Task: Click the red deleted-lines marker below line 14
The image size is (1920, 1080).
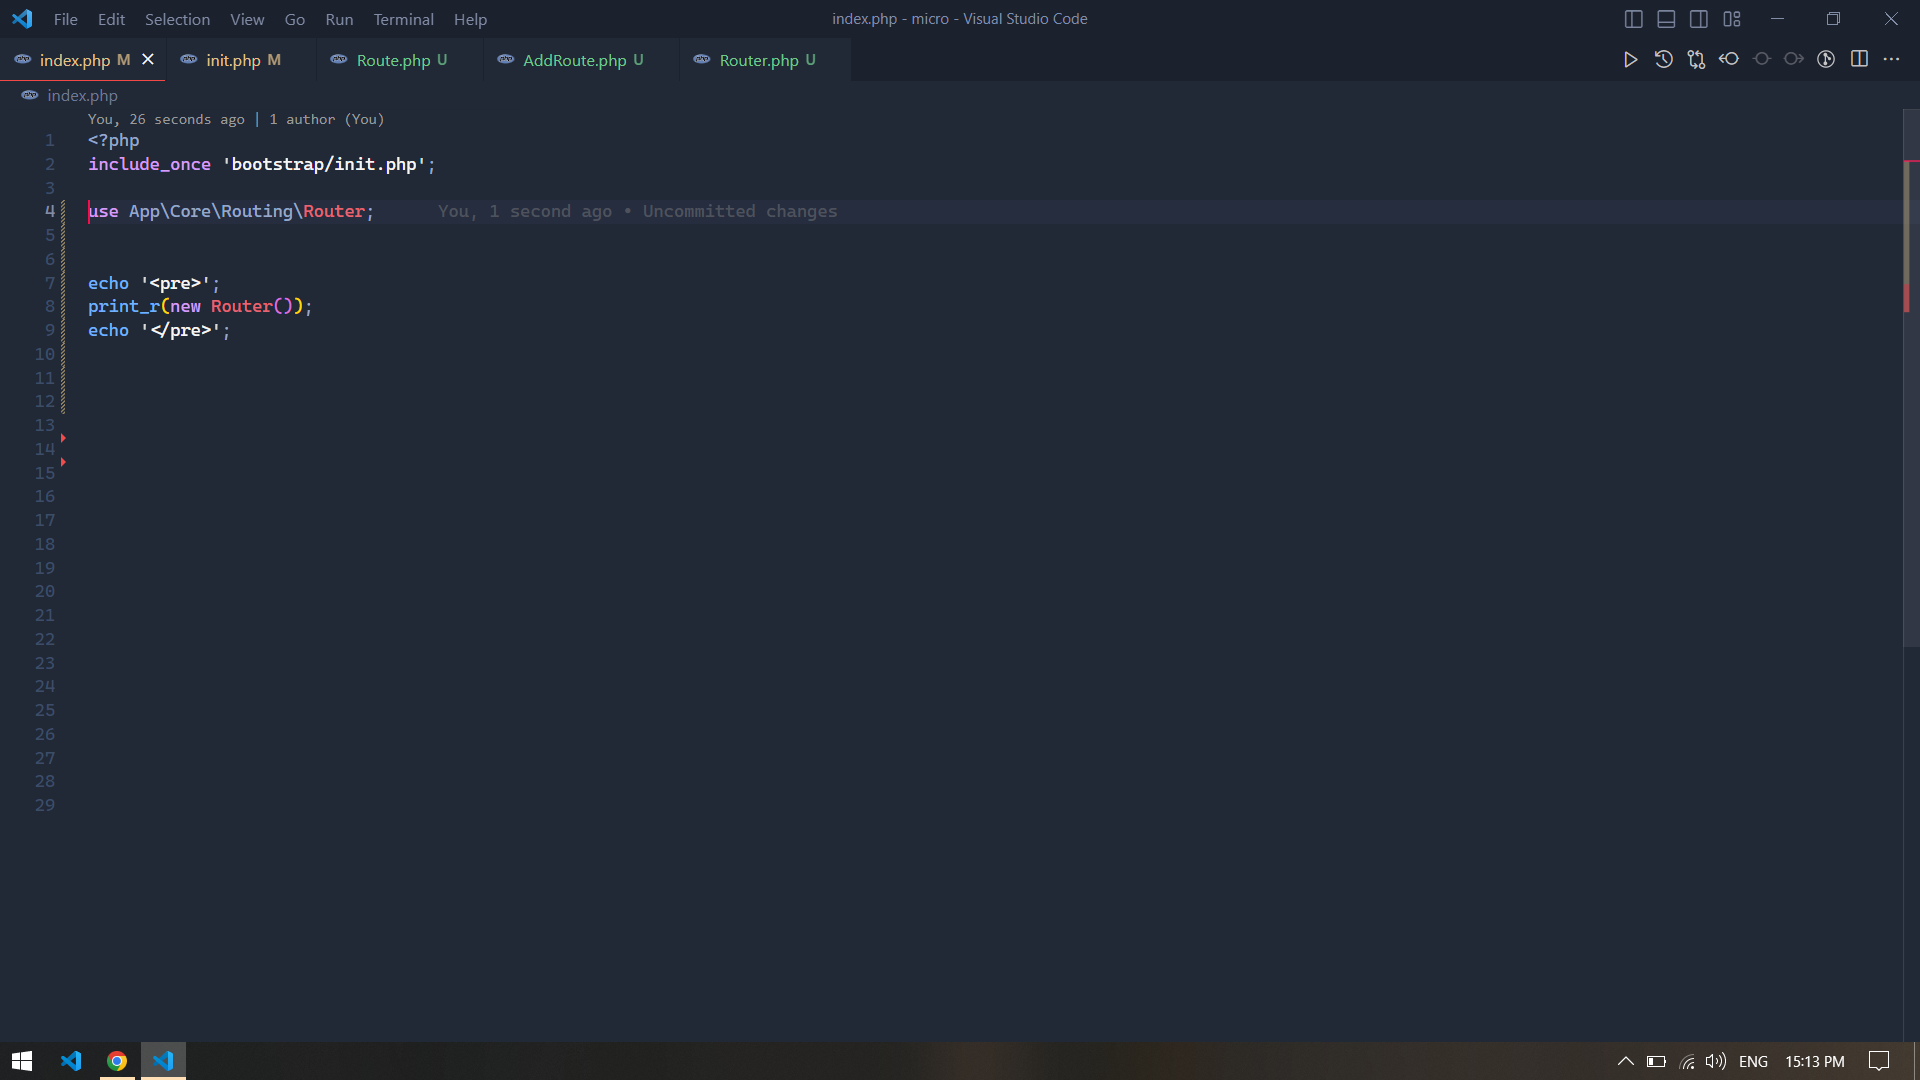Action: click(x=63, y=462)
